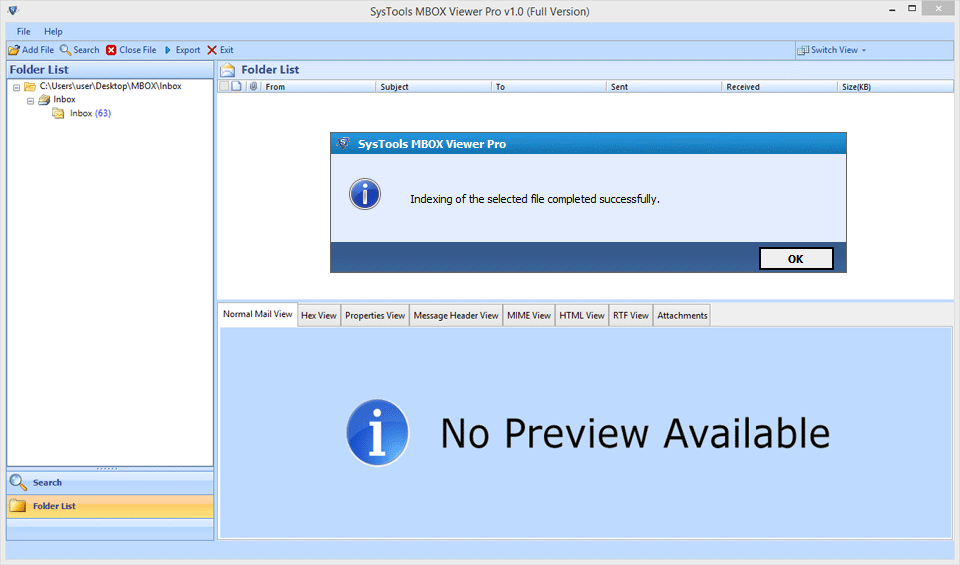Click the Add File label

point(38,50)
